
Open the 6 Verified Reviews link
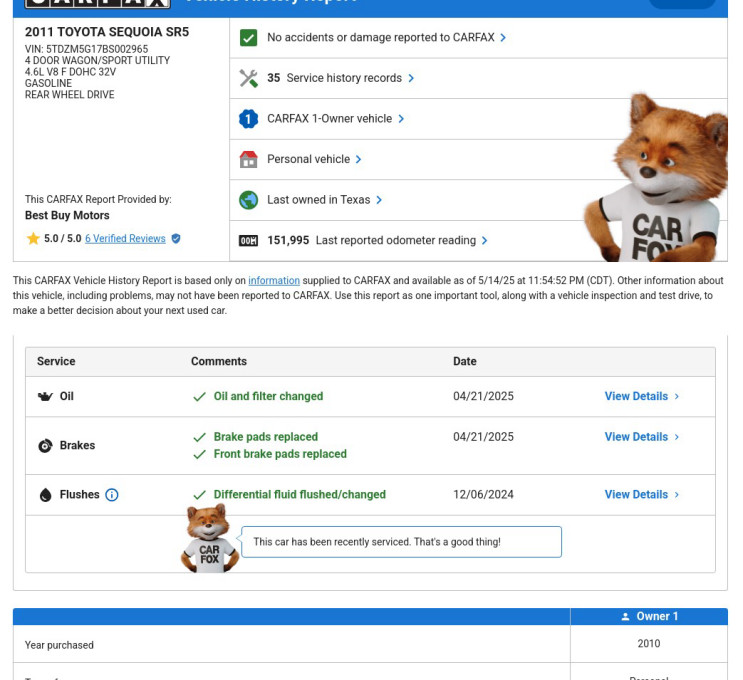[x=125, y=239]
